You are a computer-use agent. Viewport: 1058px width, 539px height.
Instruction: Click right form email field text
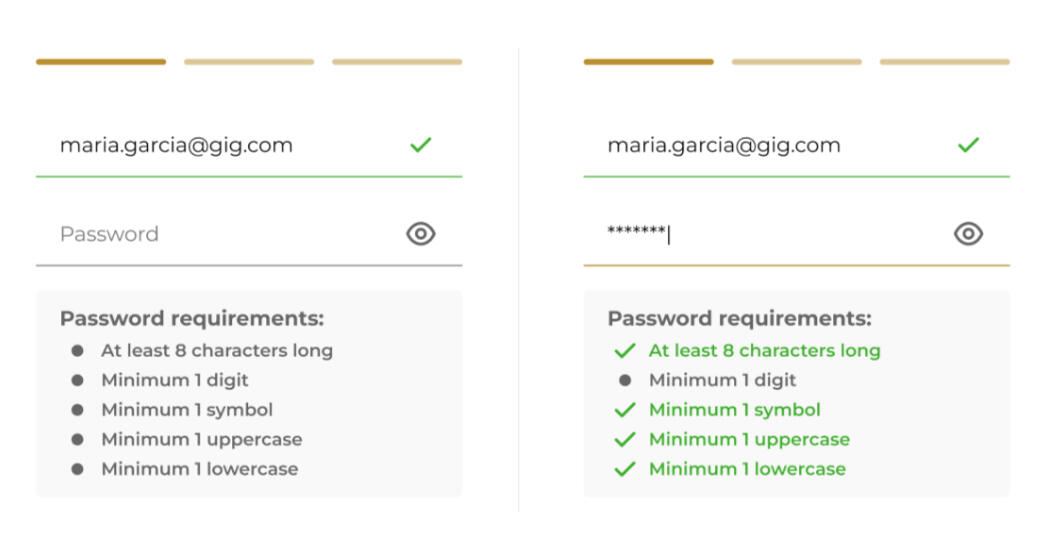click(x=724, y=145)
